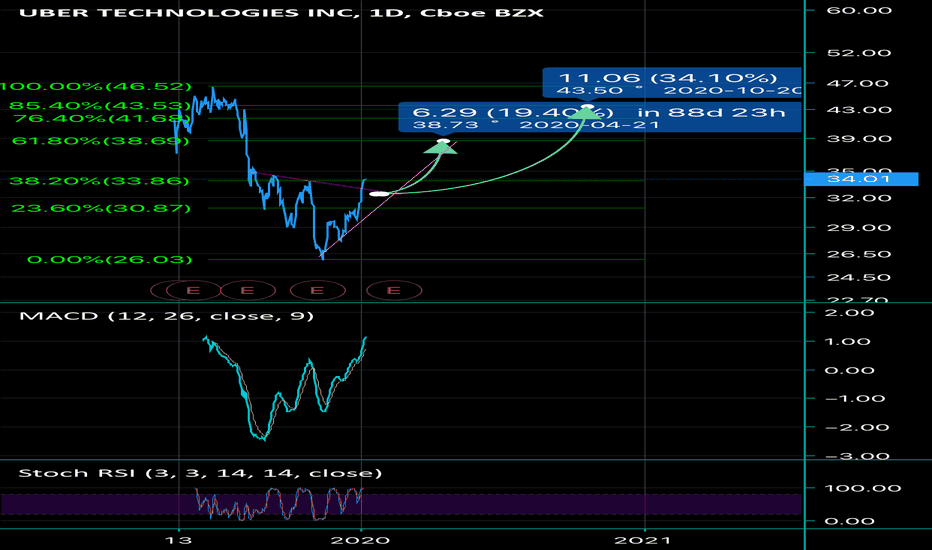932x550 pixels.
Task: Click the current price tag 34.01
Action: coord(861,179)
